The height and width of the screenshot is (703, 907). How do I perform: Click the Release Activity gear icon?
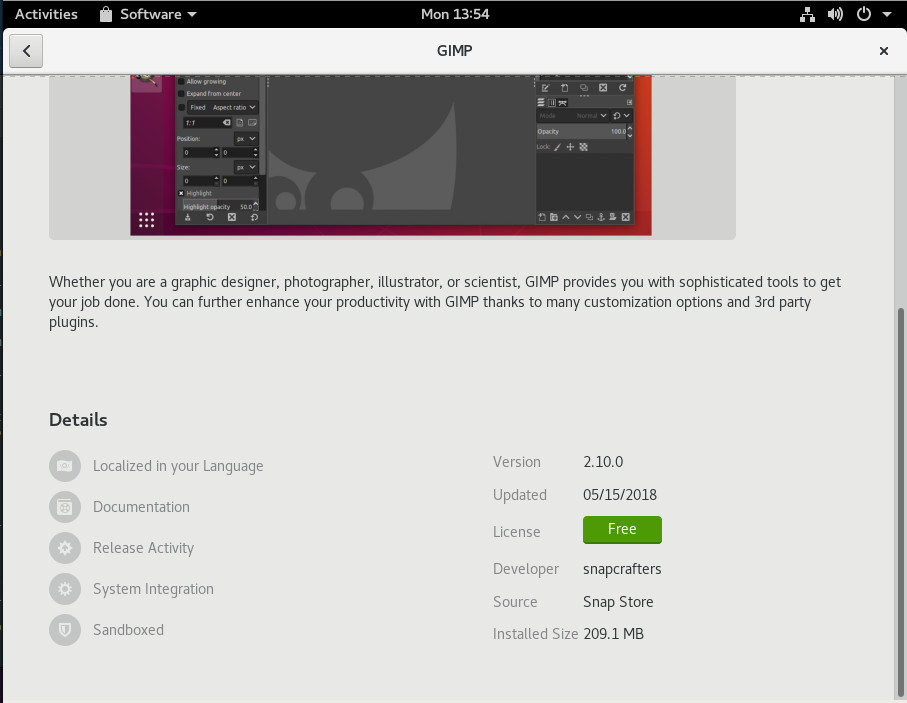(x=65, y=548)
